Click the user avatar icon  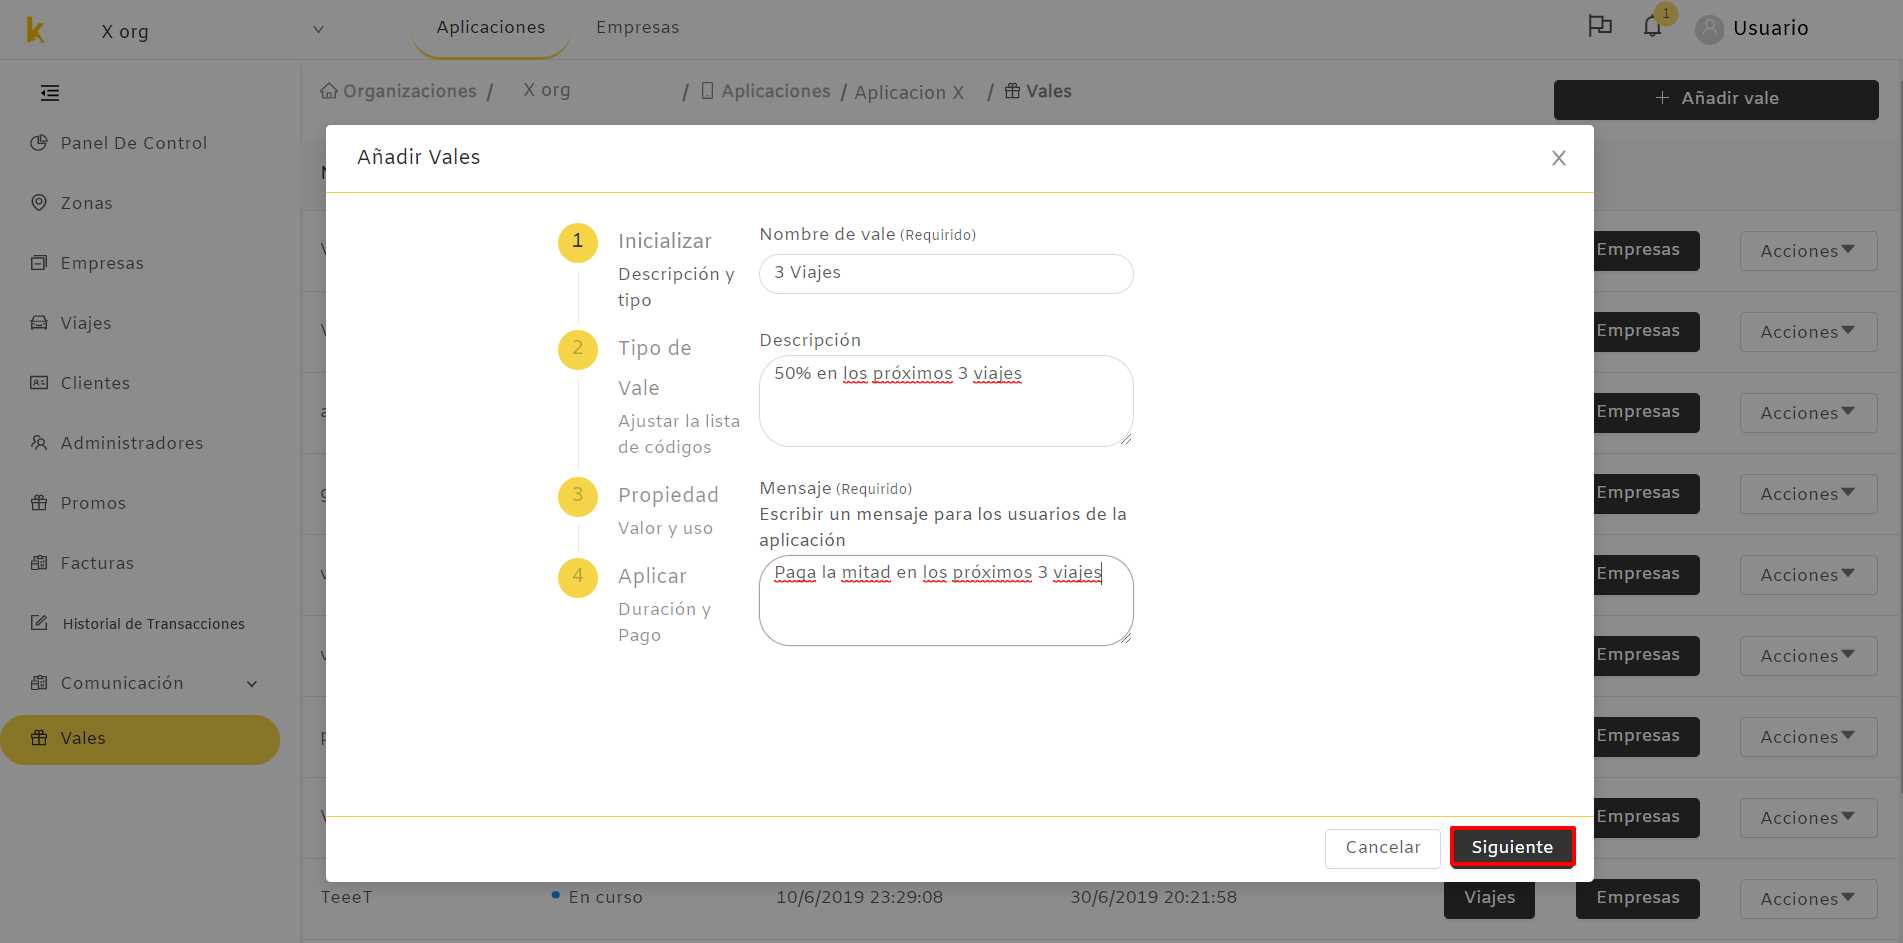pos(1709,29)
